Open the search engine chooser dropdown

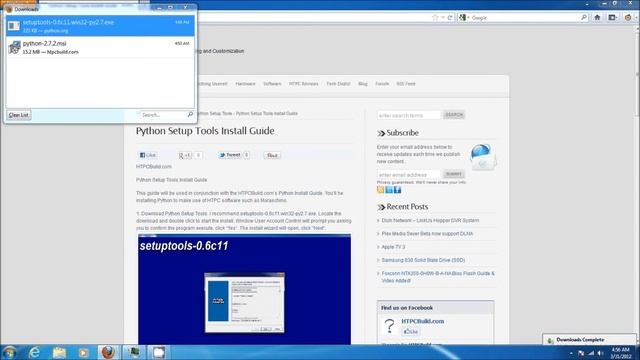(463, 18)
